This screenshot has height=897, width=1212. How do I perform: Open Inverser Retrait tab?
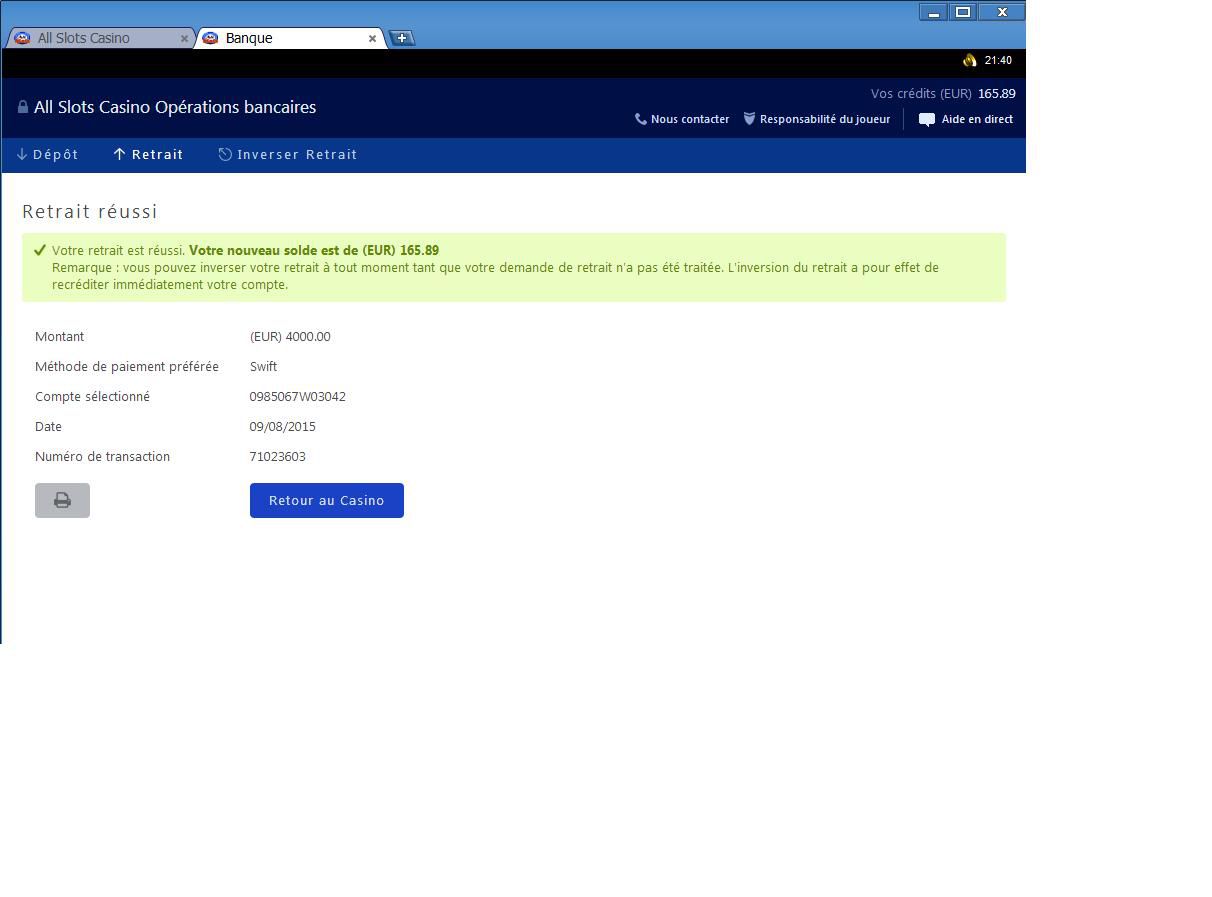288,154
